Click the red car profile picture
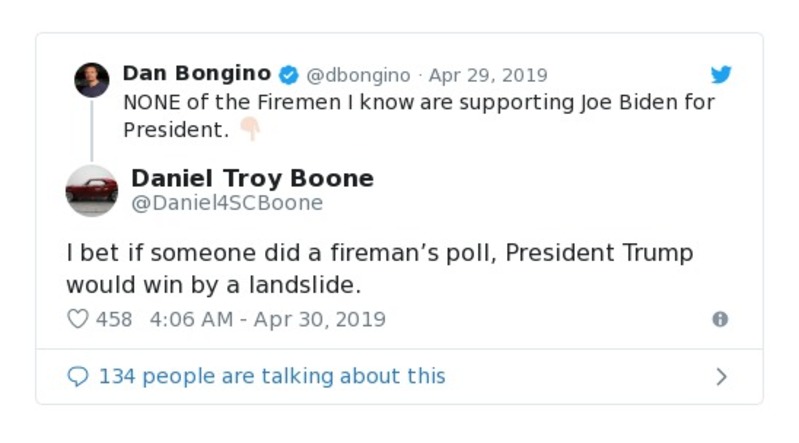Image resolution: width=799 pixels, height=443 pixels. (x=91, y=190)
